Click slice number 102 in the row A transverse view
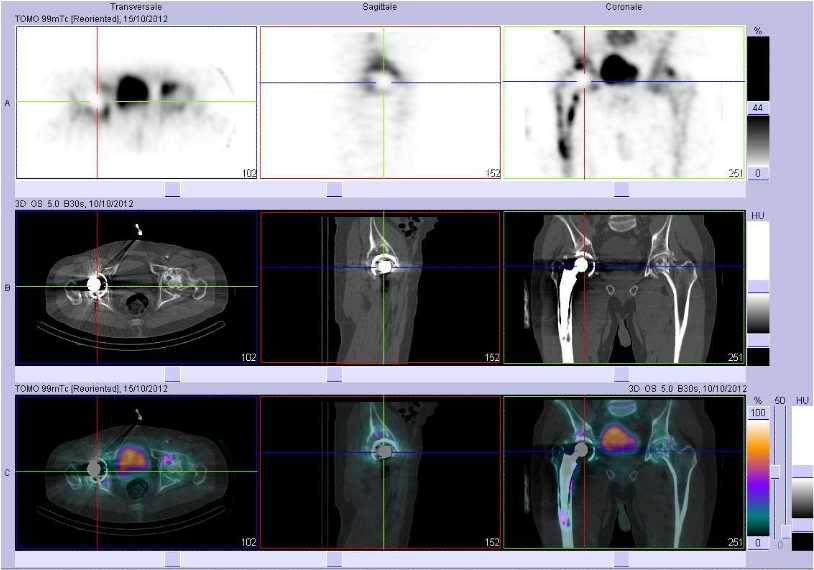Image resolution: width=814 pixels, height=570 pixels. click(x=249, y=173)
